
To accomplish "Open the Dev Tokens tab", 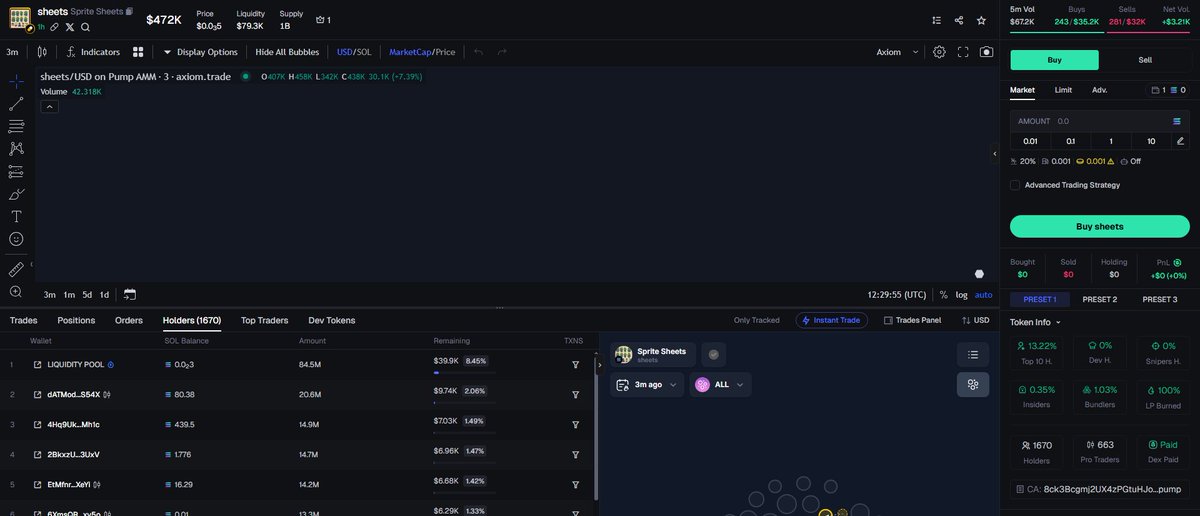I will [331, 320].
